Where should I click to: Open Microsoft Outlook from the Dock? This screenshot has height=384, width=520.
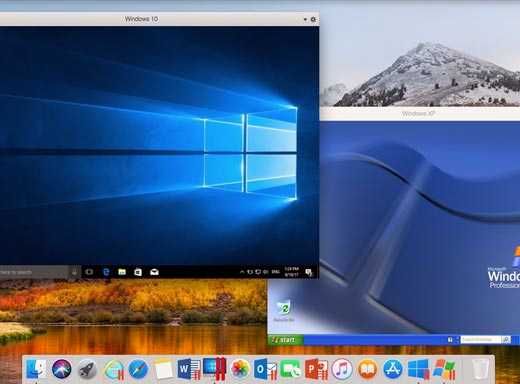coord(265,369)
